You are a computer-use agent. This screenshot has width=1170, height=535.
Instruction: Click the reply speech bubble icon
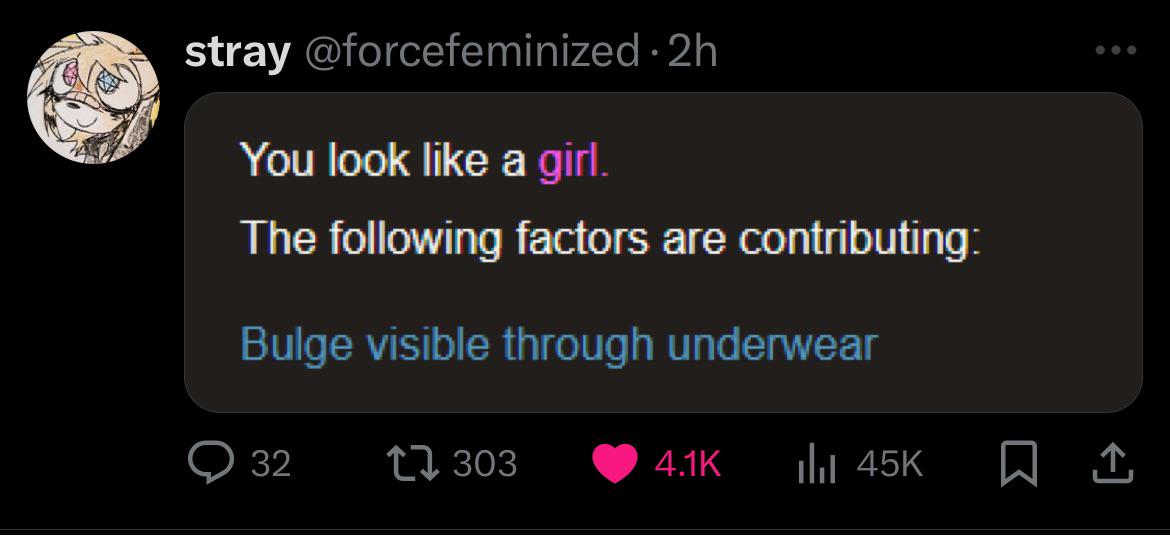[210, 462]
